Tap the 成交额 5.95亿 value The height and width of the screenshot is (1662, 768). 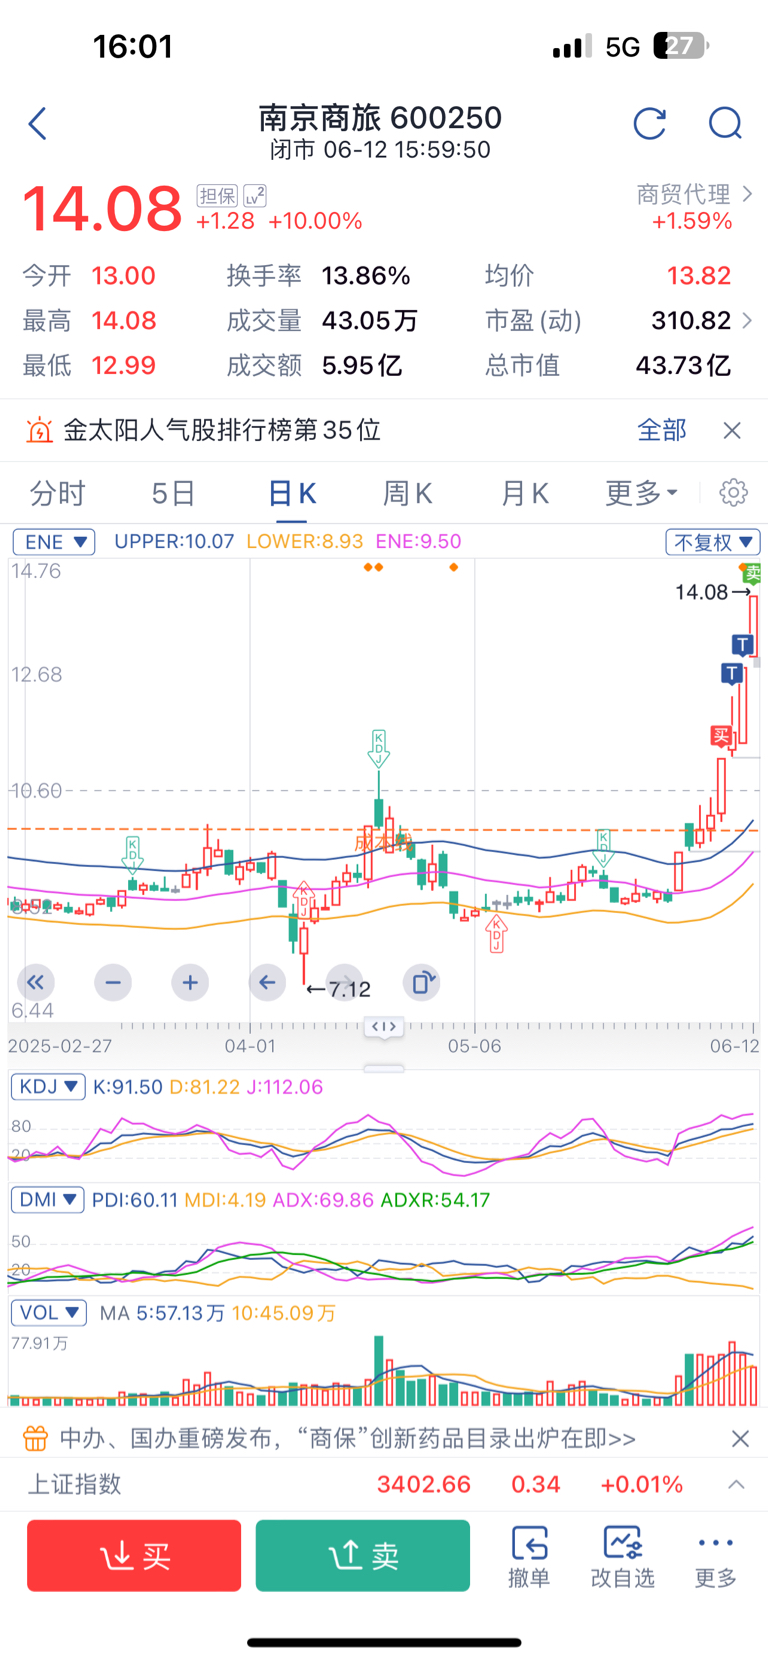pos(362,366)
